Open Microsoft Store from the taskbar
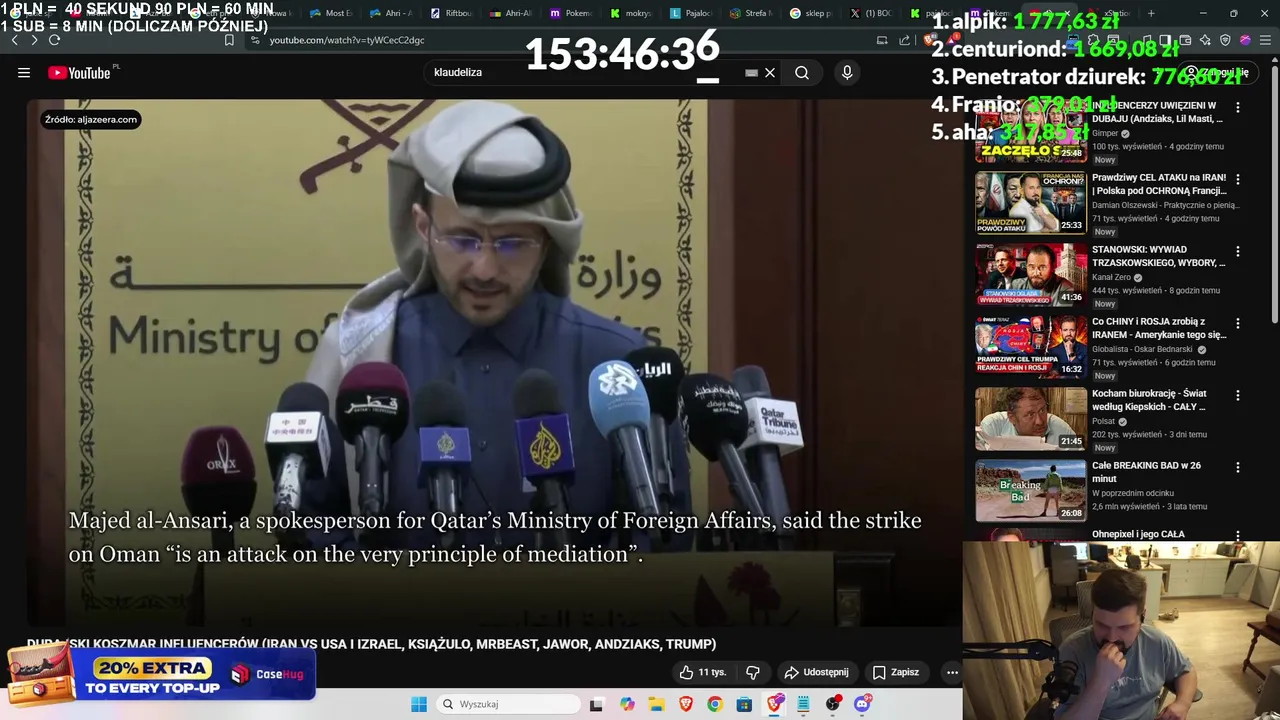This screenshot has width=1280, height=720. point(744,704)
